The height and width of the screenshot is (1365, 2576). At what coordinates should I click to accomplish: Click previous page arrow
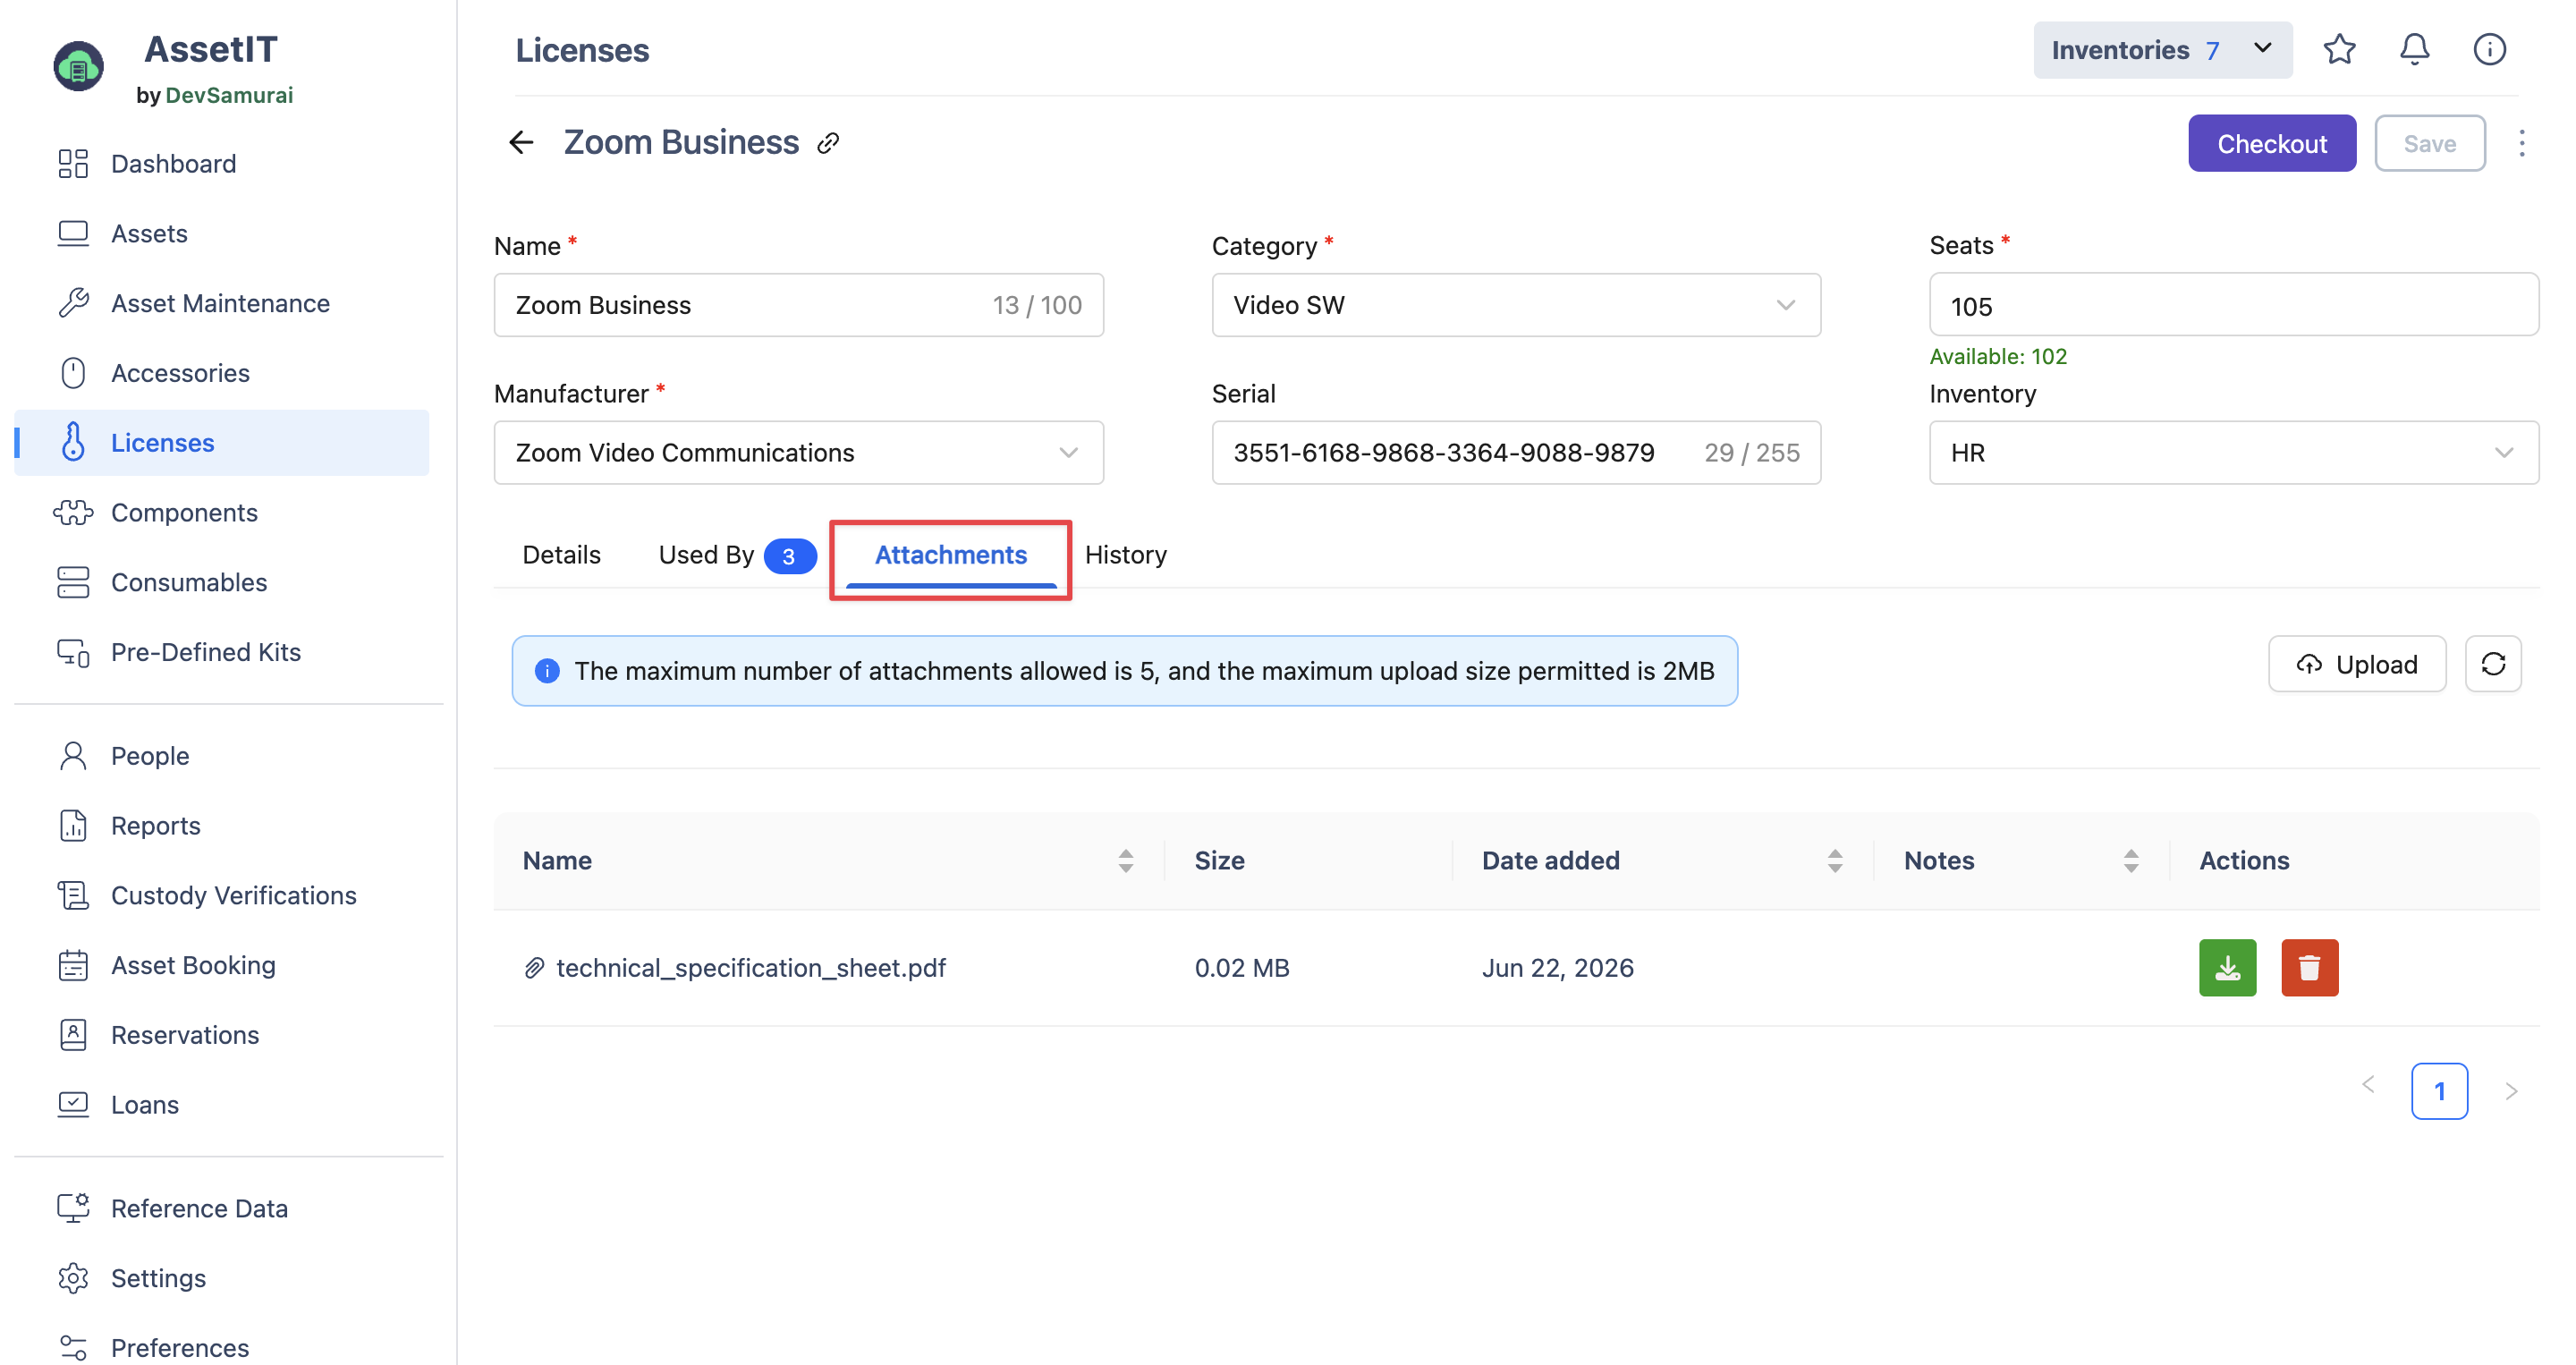[x=2367, y=1085]
